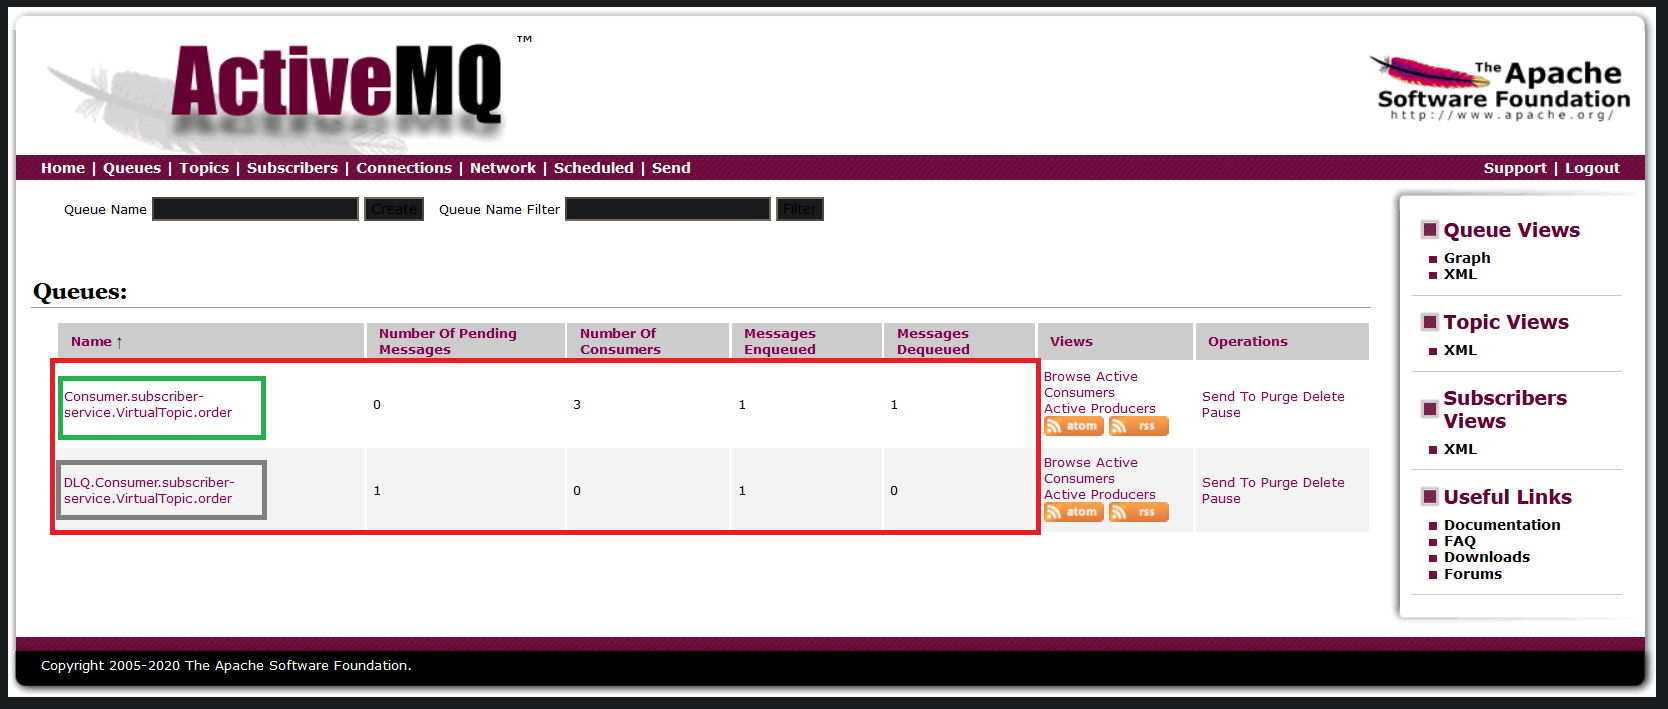Viewport: 1668px width, 709px height.
Task: Open XML under Subscribers Views
Action: click(1460, 449)
